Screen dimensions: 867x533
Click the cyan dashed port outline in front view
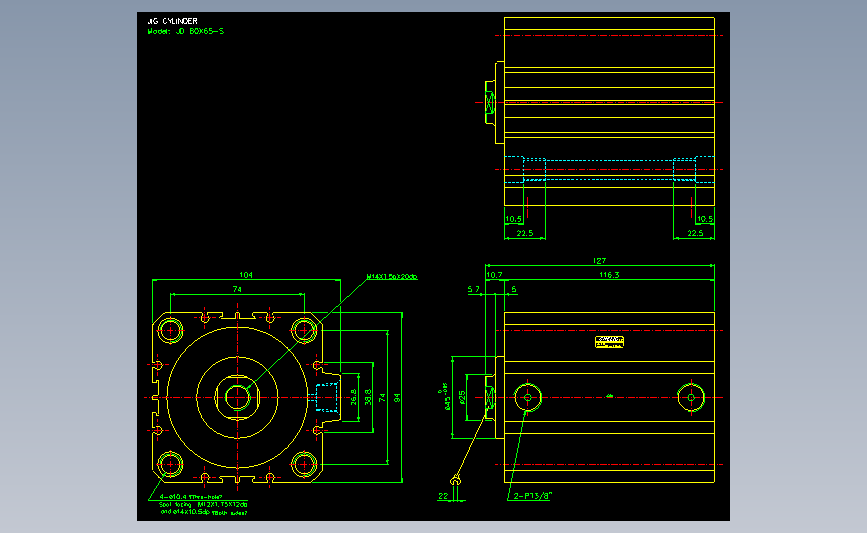(x=327, y=398)
